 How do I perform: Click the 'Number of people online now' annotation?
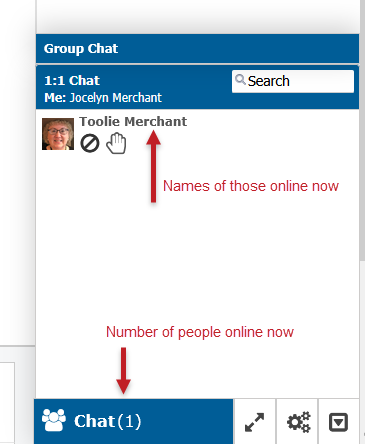pyautogui.click(x=200, y=332)
